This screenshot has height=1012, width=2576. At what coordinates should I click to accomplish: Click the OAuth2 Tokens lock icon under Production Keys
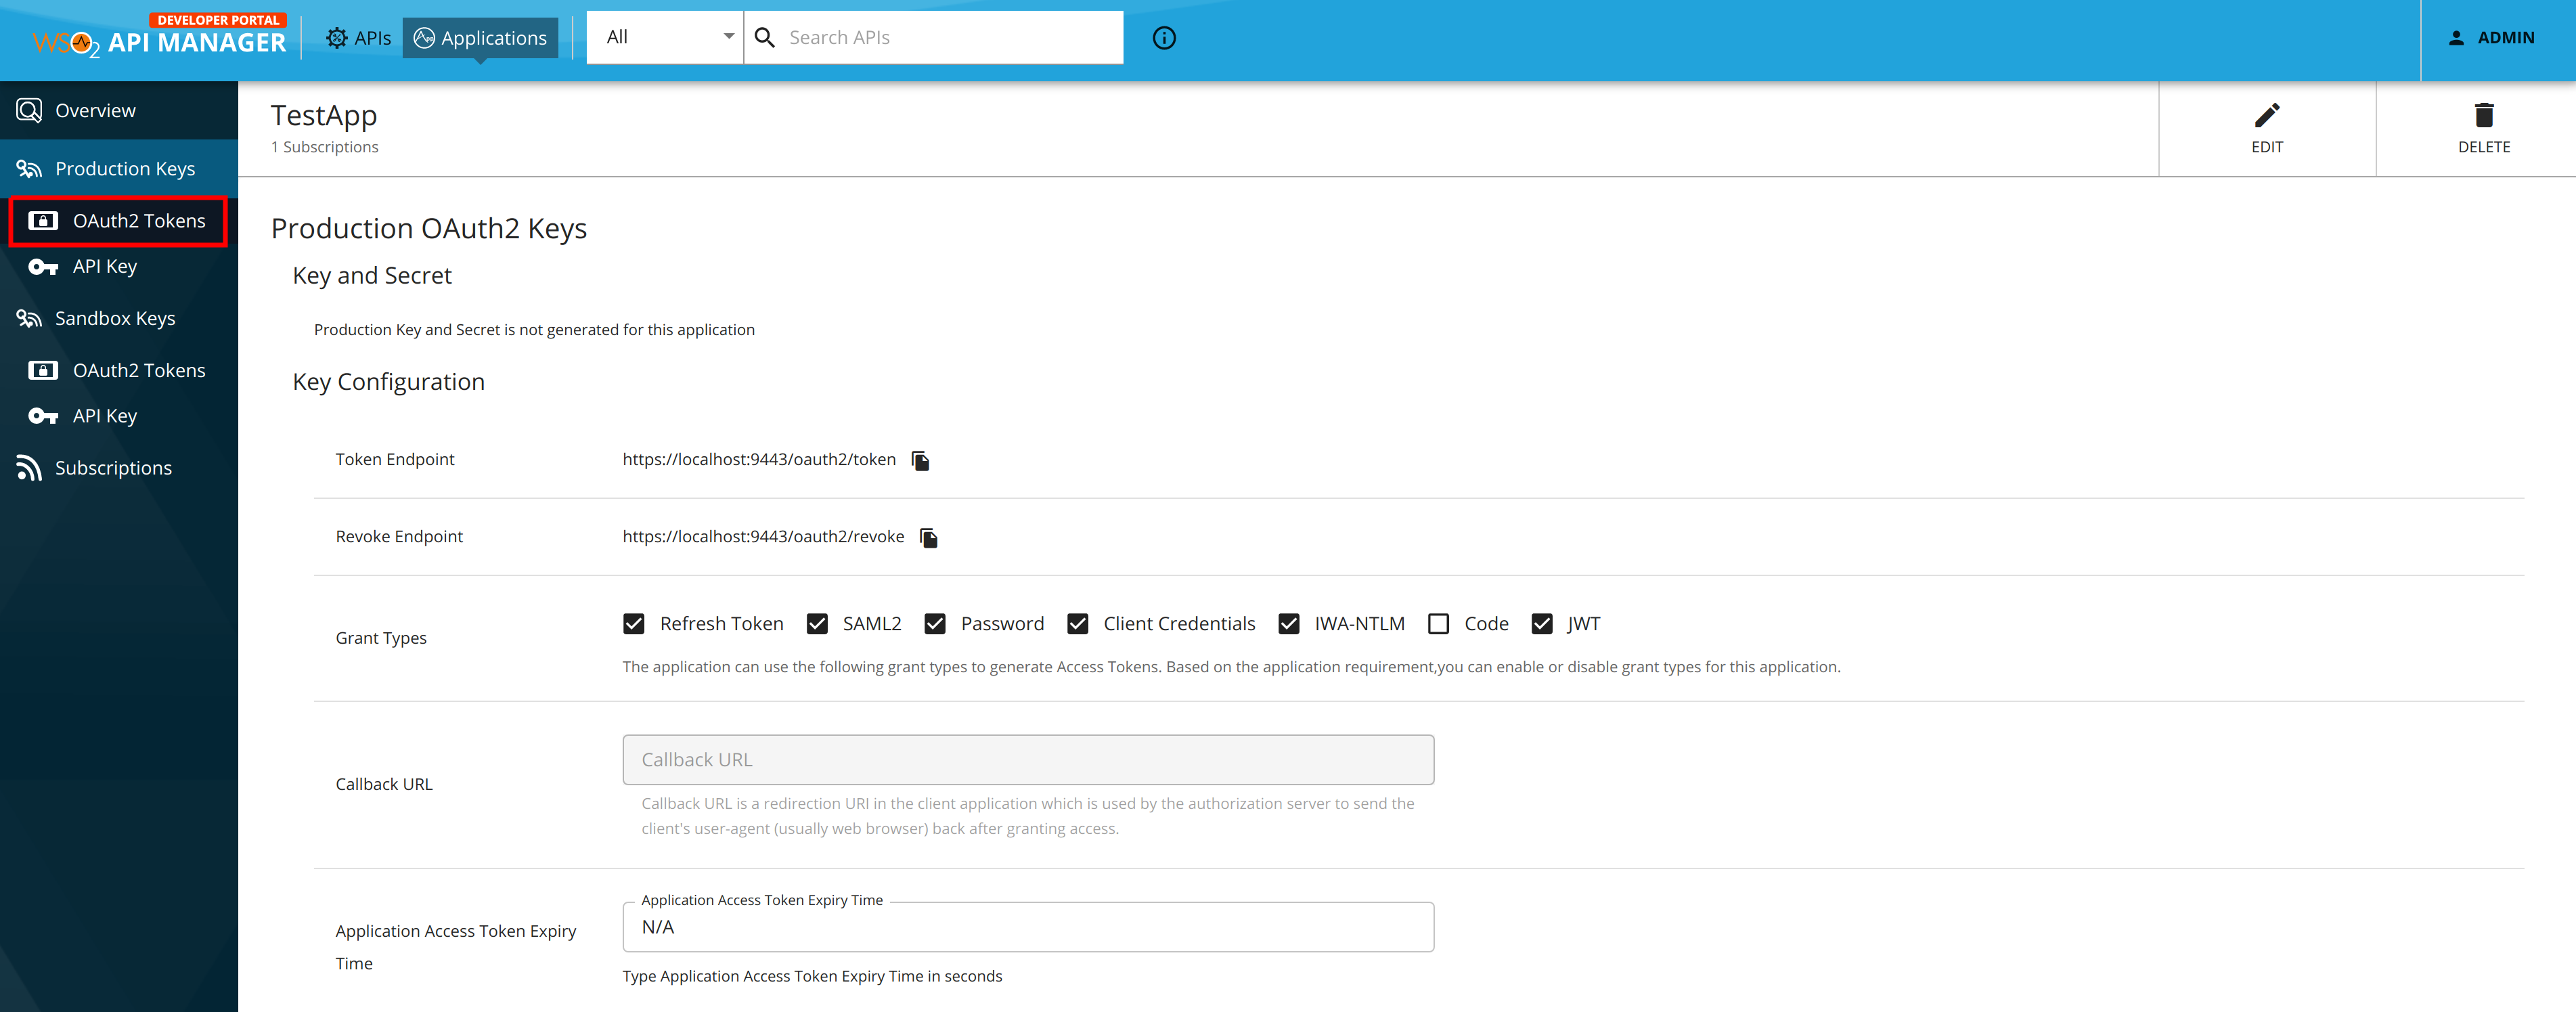[x=42, y=220]
